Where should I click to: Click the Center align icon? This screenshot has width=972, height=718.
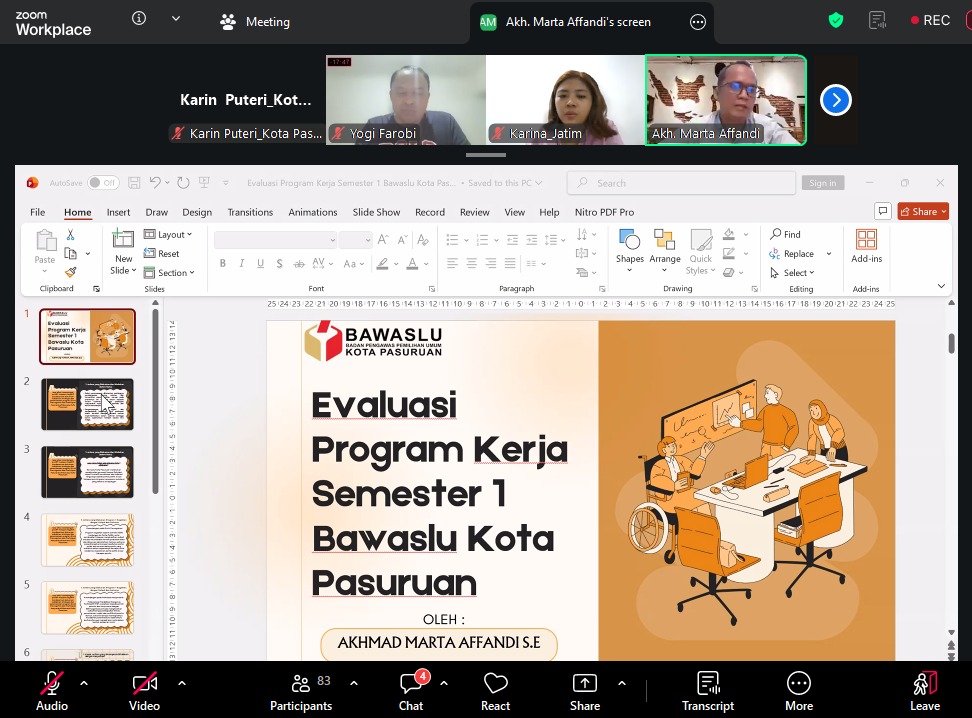coord(471,264)
